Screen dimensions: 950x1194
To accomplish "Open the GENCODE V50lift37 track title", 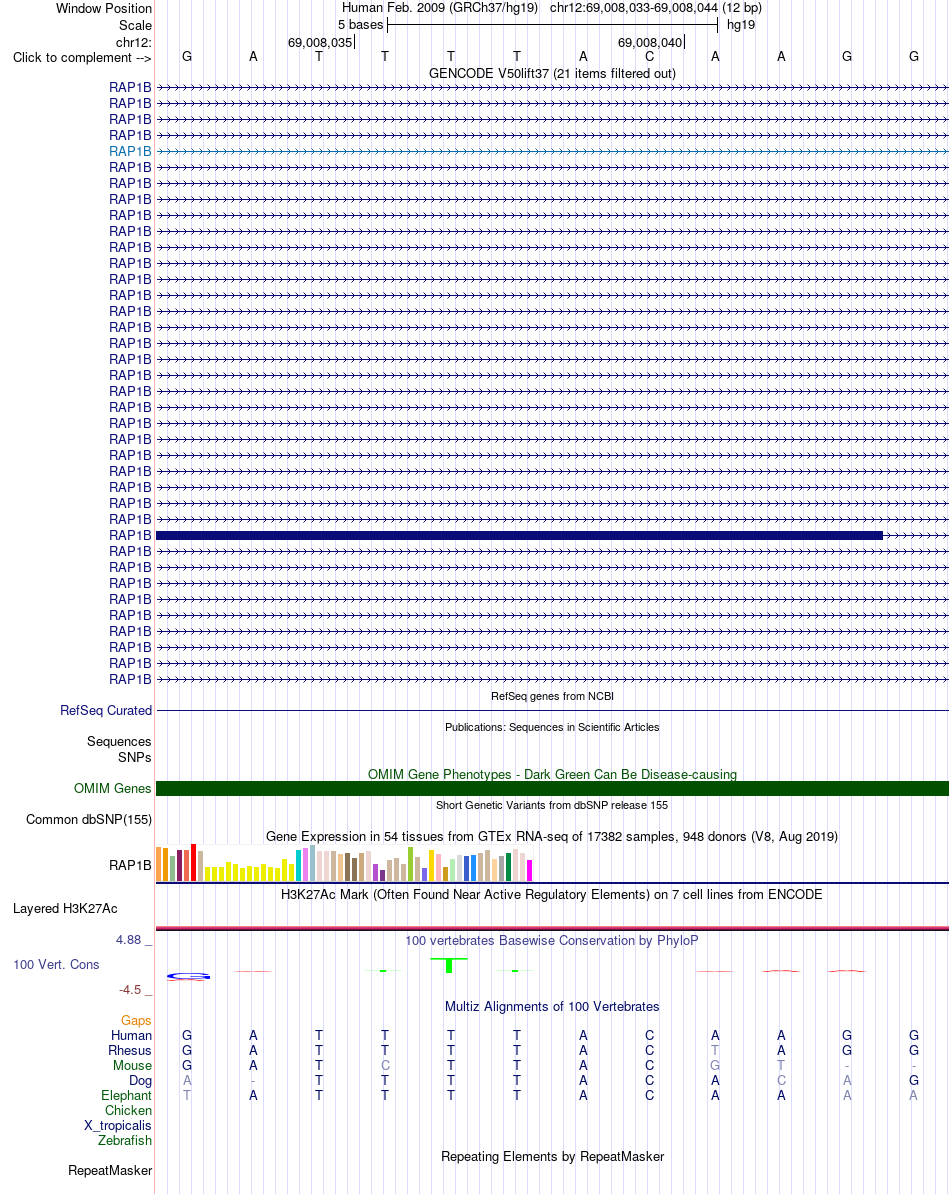I will coord(552,73).
